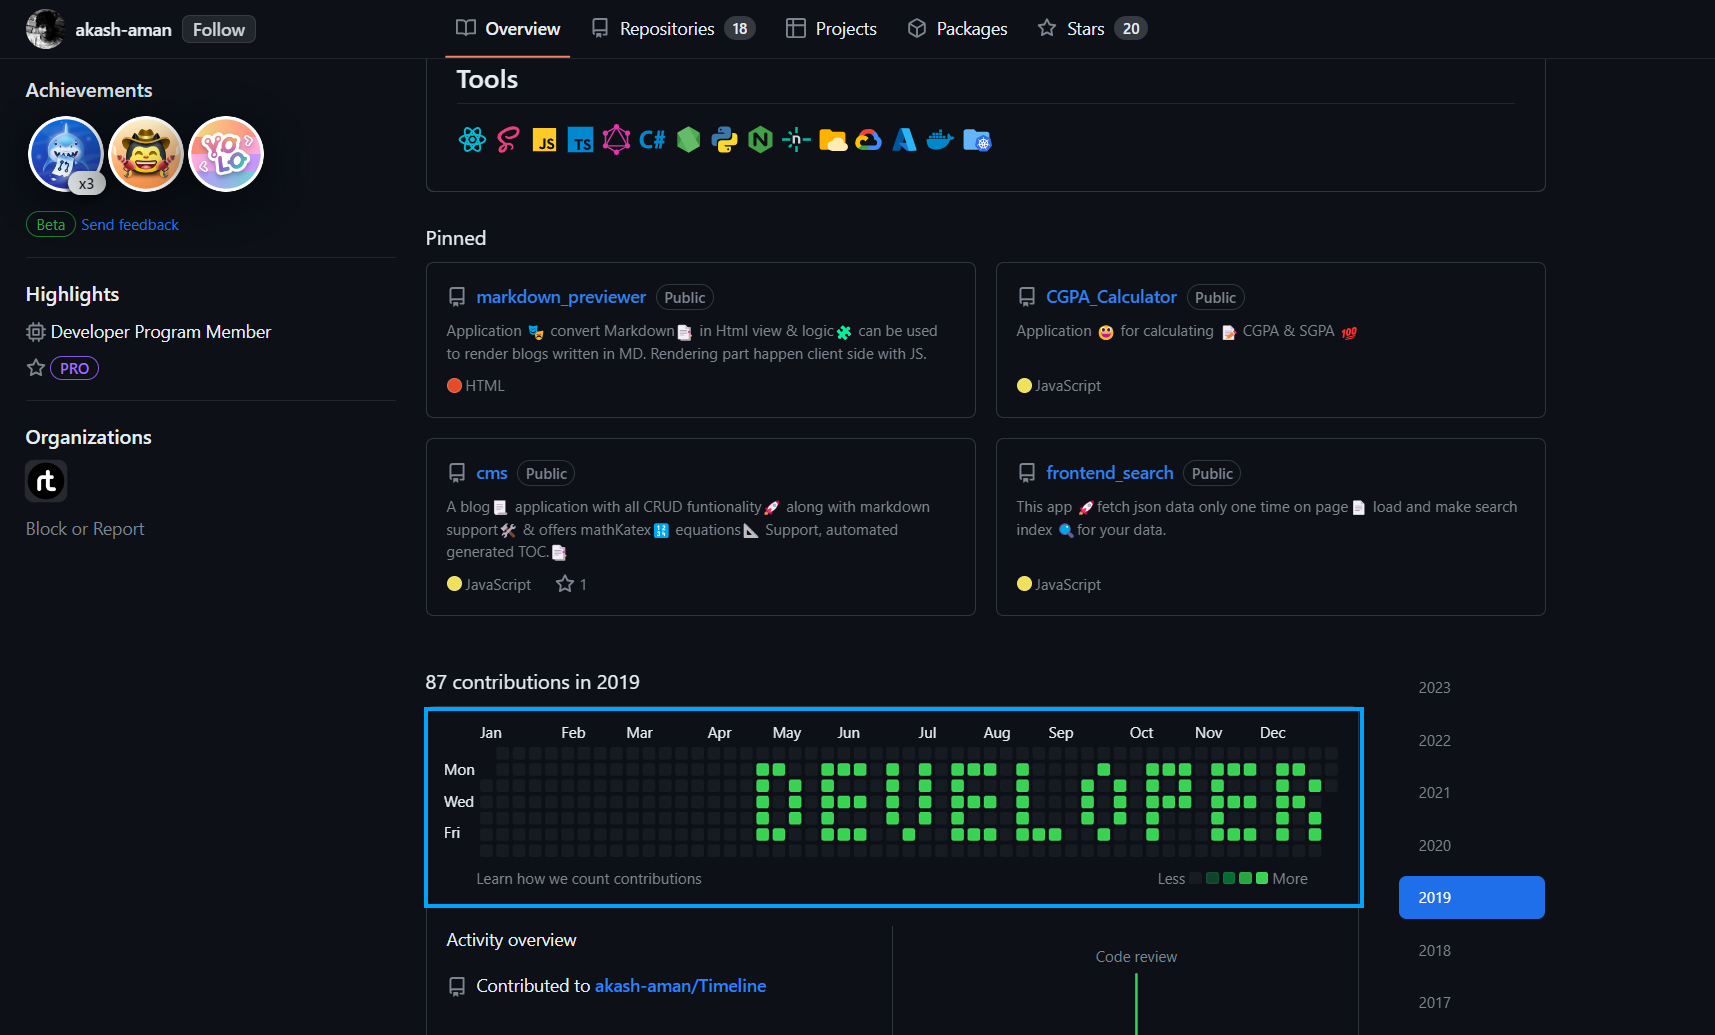Image resolution: width=1715 pixels, height=1035 pixels.
Task: Click the Node.js icon under Tools
Action: tap(688, 140)
